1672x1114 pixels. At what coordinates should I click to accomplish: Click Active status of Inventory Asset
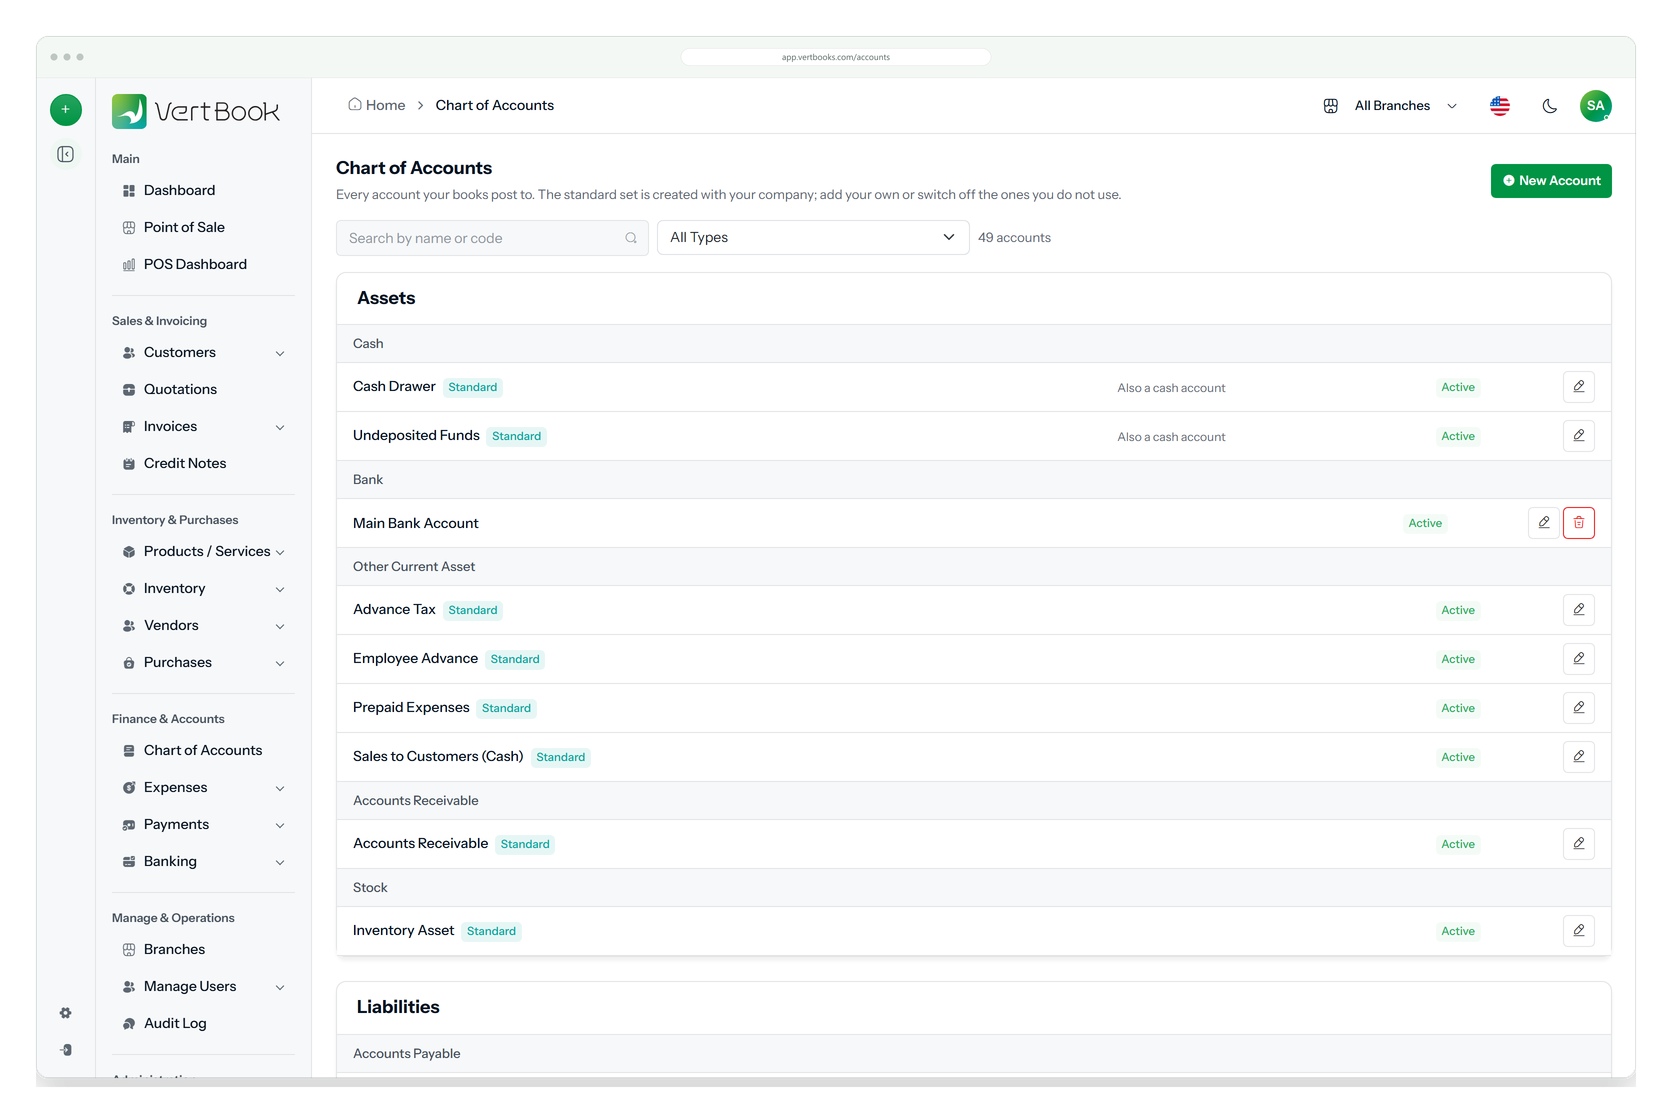coord(1458,931)
